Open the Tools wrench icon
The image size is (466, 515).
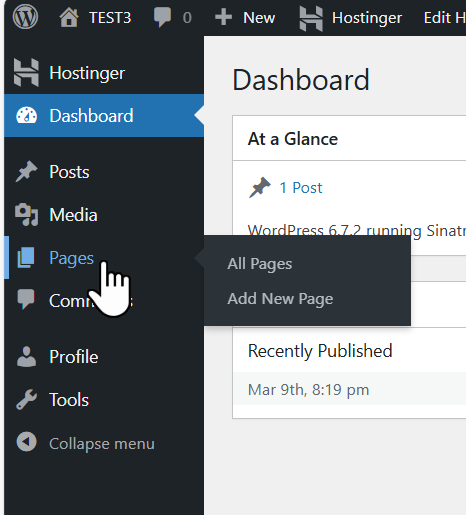(26, 399)
